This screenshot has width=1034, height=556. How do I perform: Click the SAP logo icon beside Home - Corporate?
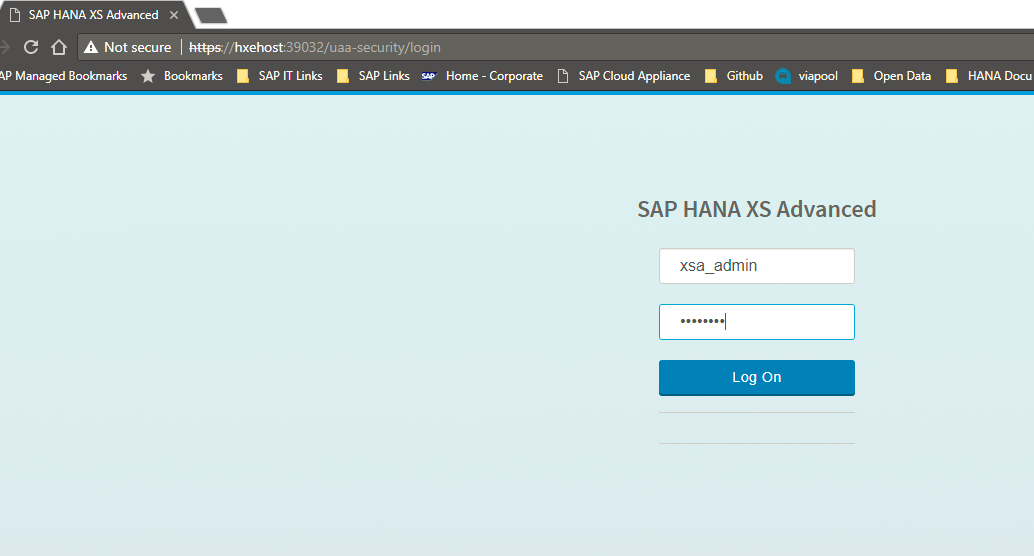(x=429, y=76)
